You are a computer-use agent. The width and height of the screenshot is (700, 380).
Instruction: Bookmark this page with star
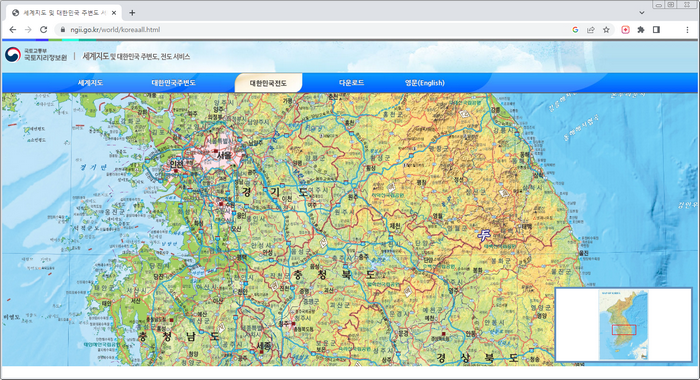pyautogui.click(x=606, y=29)
